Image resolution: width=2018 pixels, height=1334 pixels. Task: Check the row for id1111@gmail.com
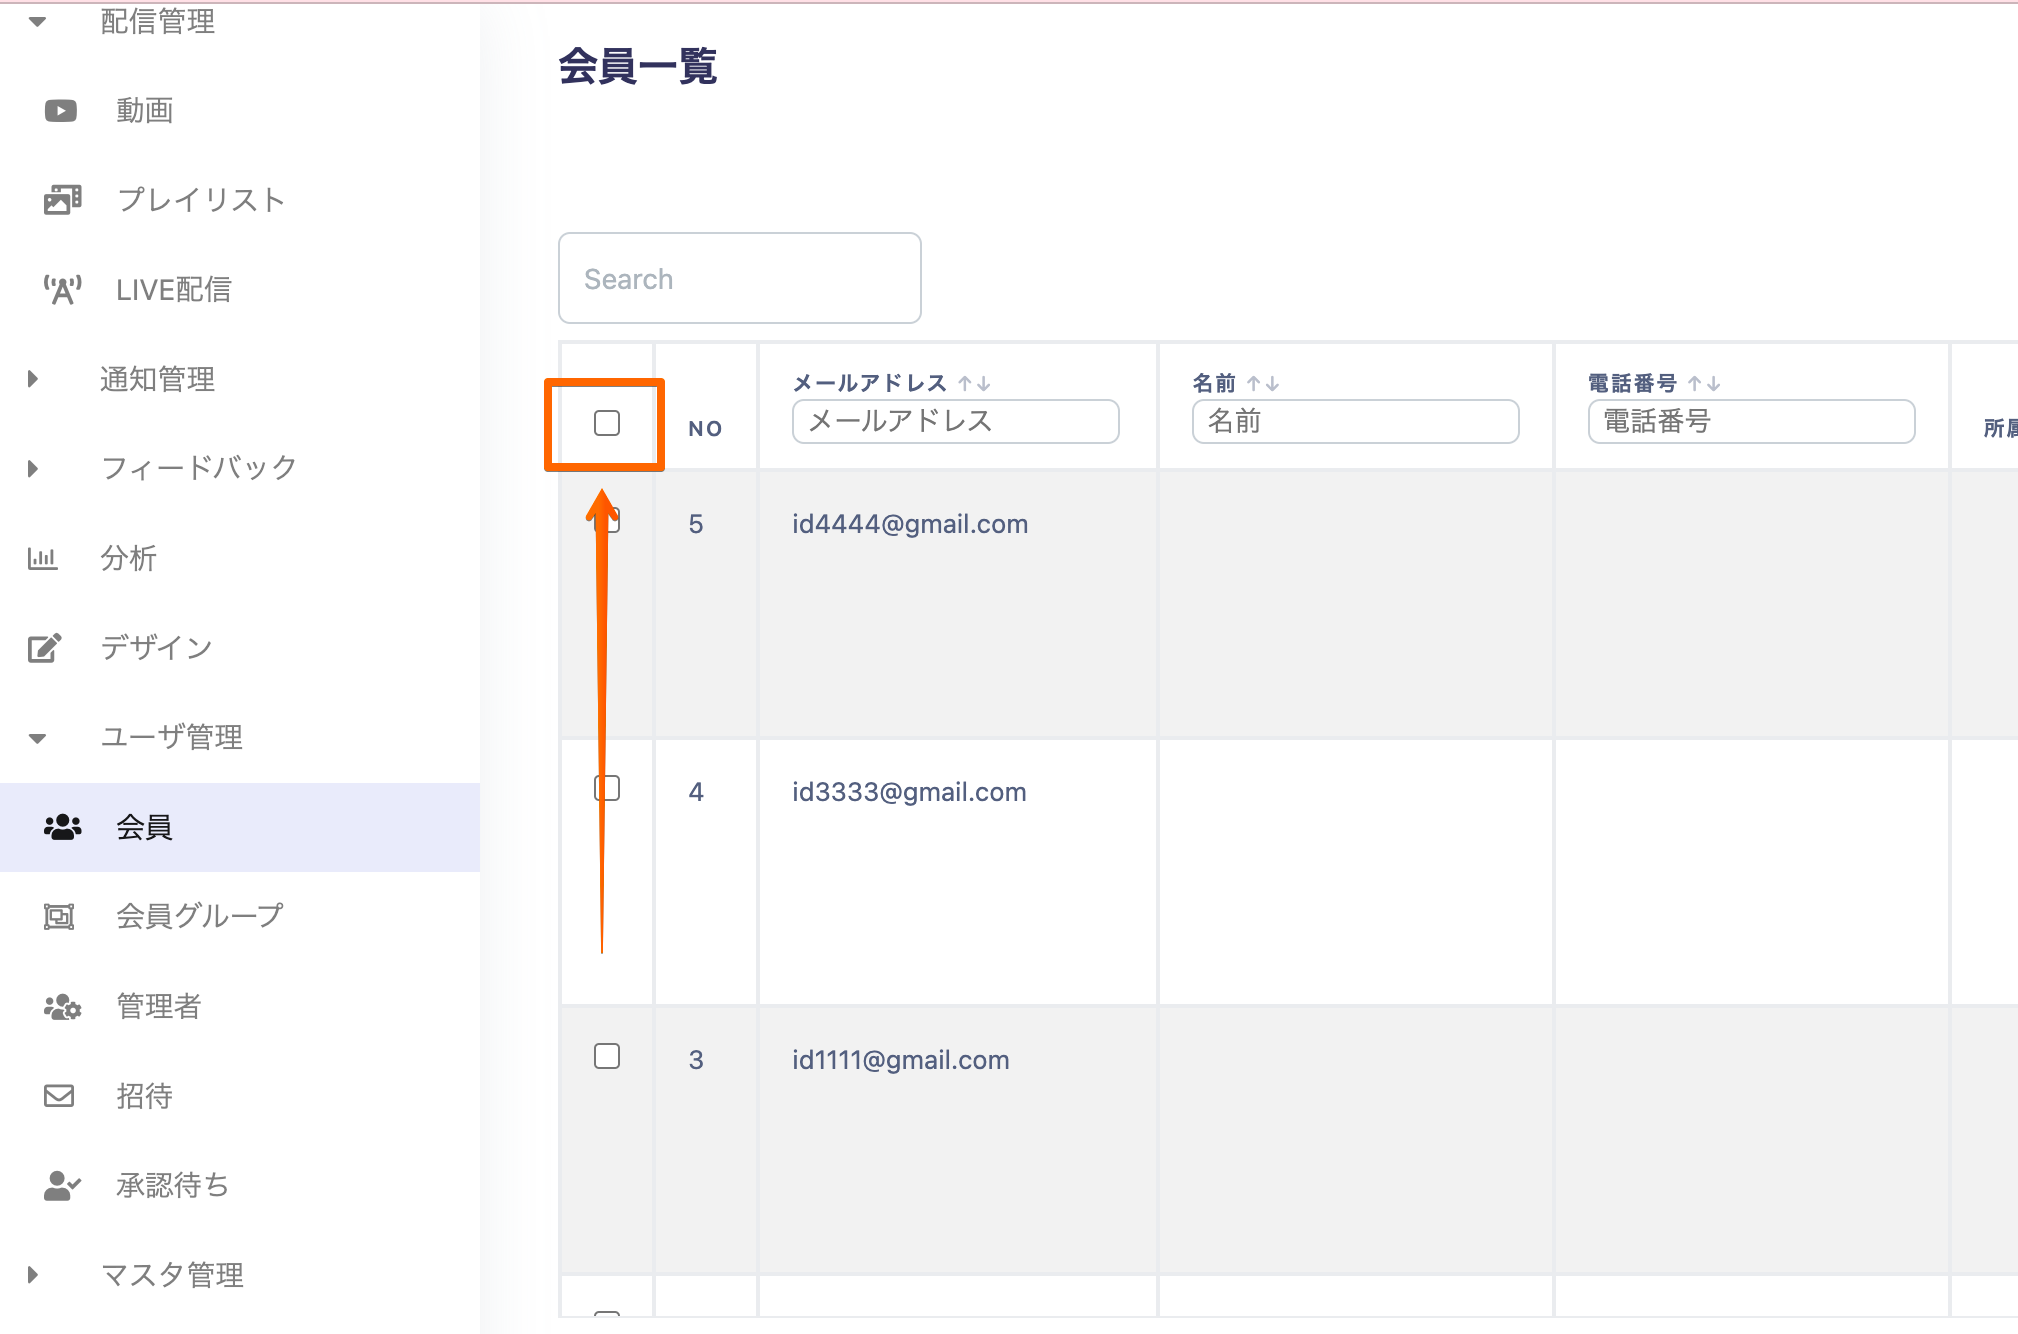(x=607, y=1056)
